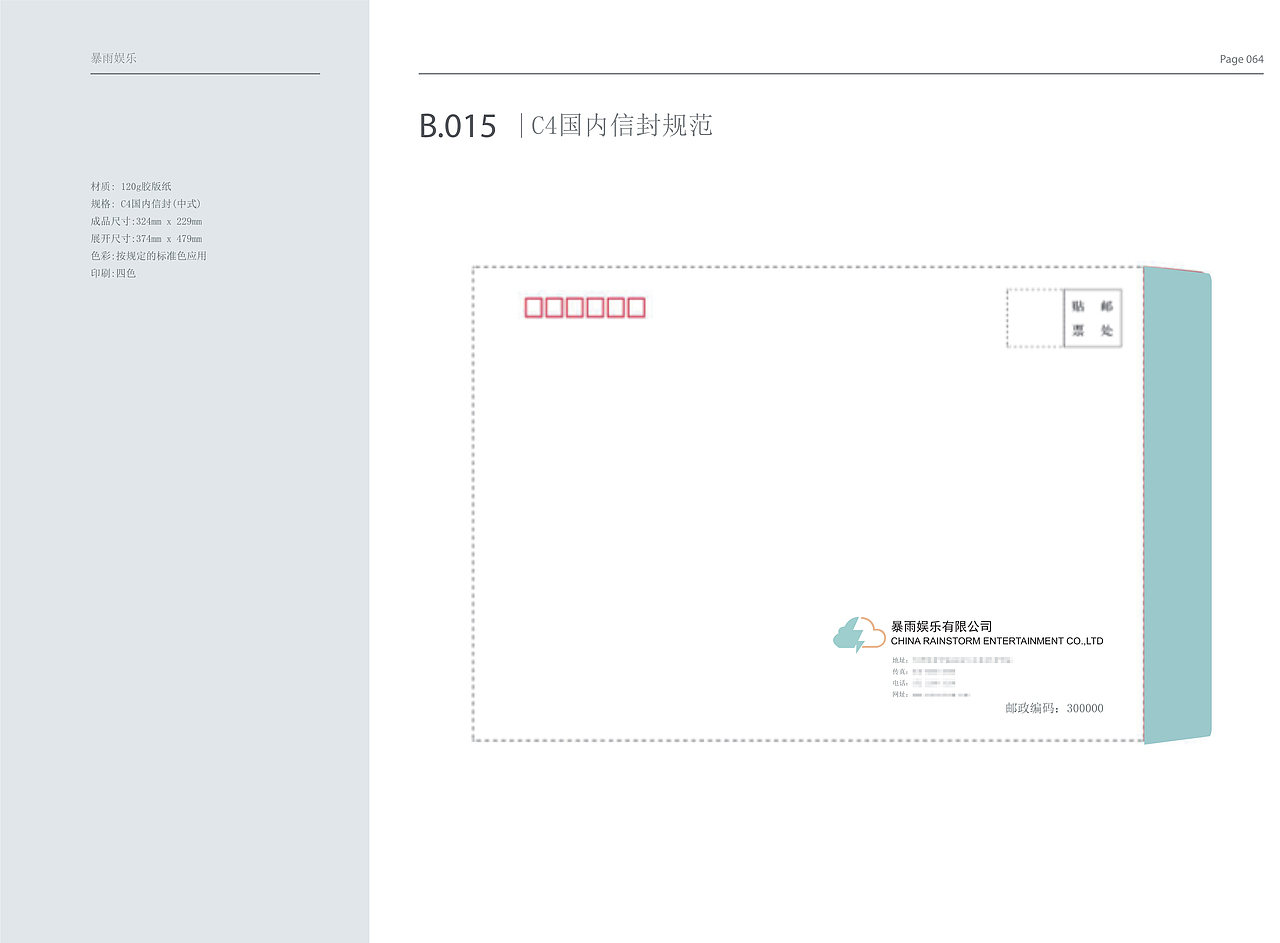Screen dimensions: 1280x943
Task: Click the 暴雨娱乐 header text
Action: click(113, 58)
